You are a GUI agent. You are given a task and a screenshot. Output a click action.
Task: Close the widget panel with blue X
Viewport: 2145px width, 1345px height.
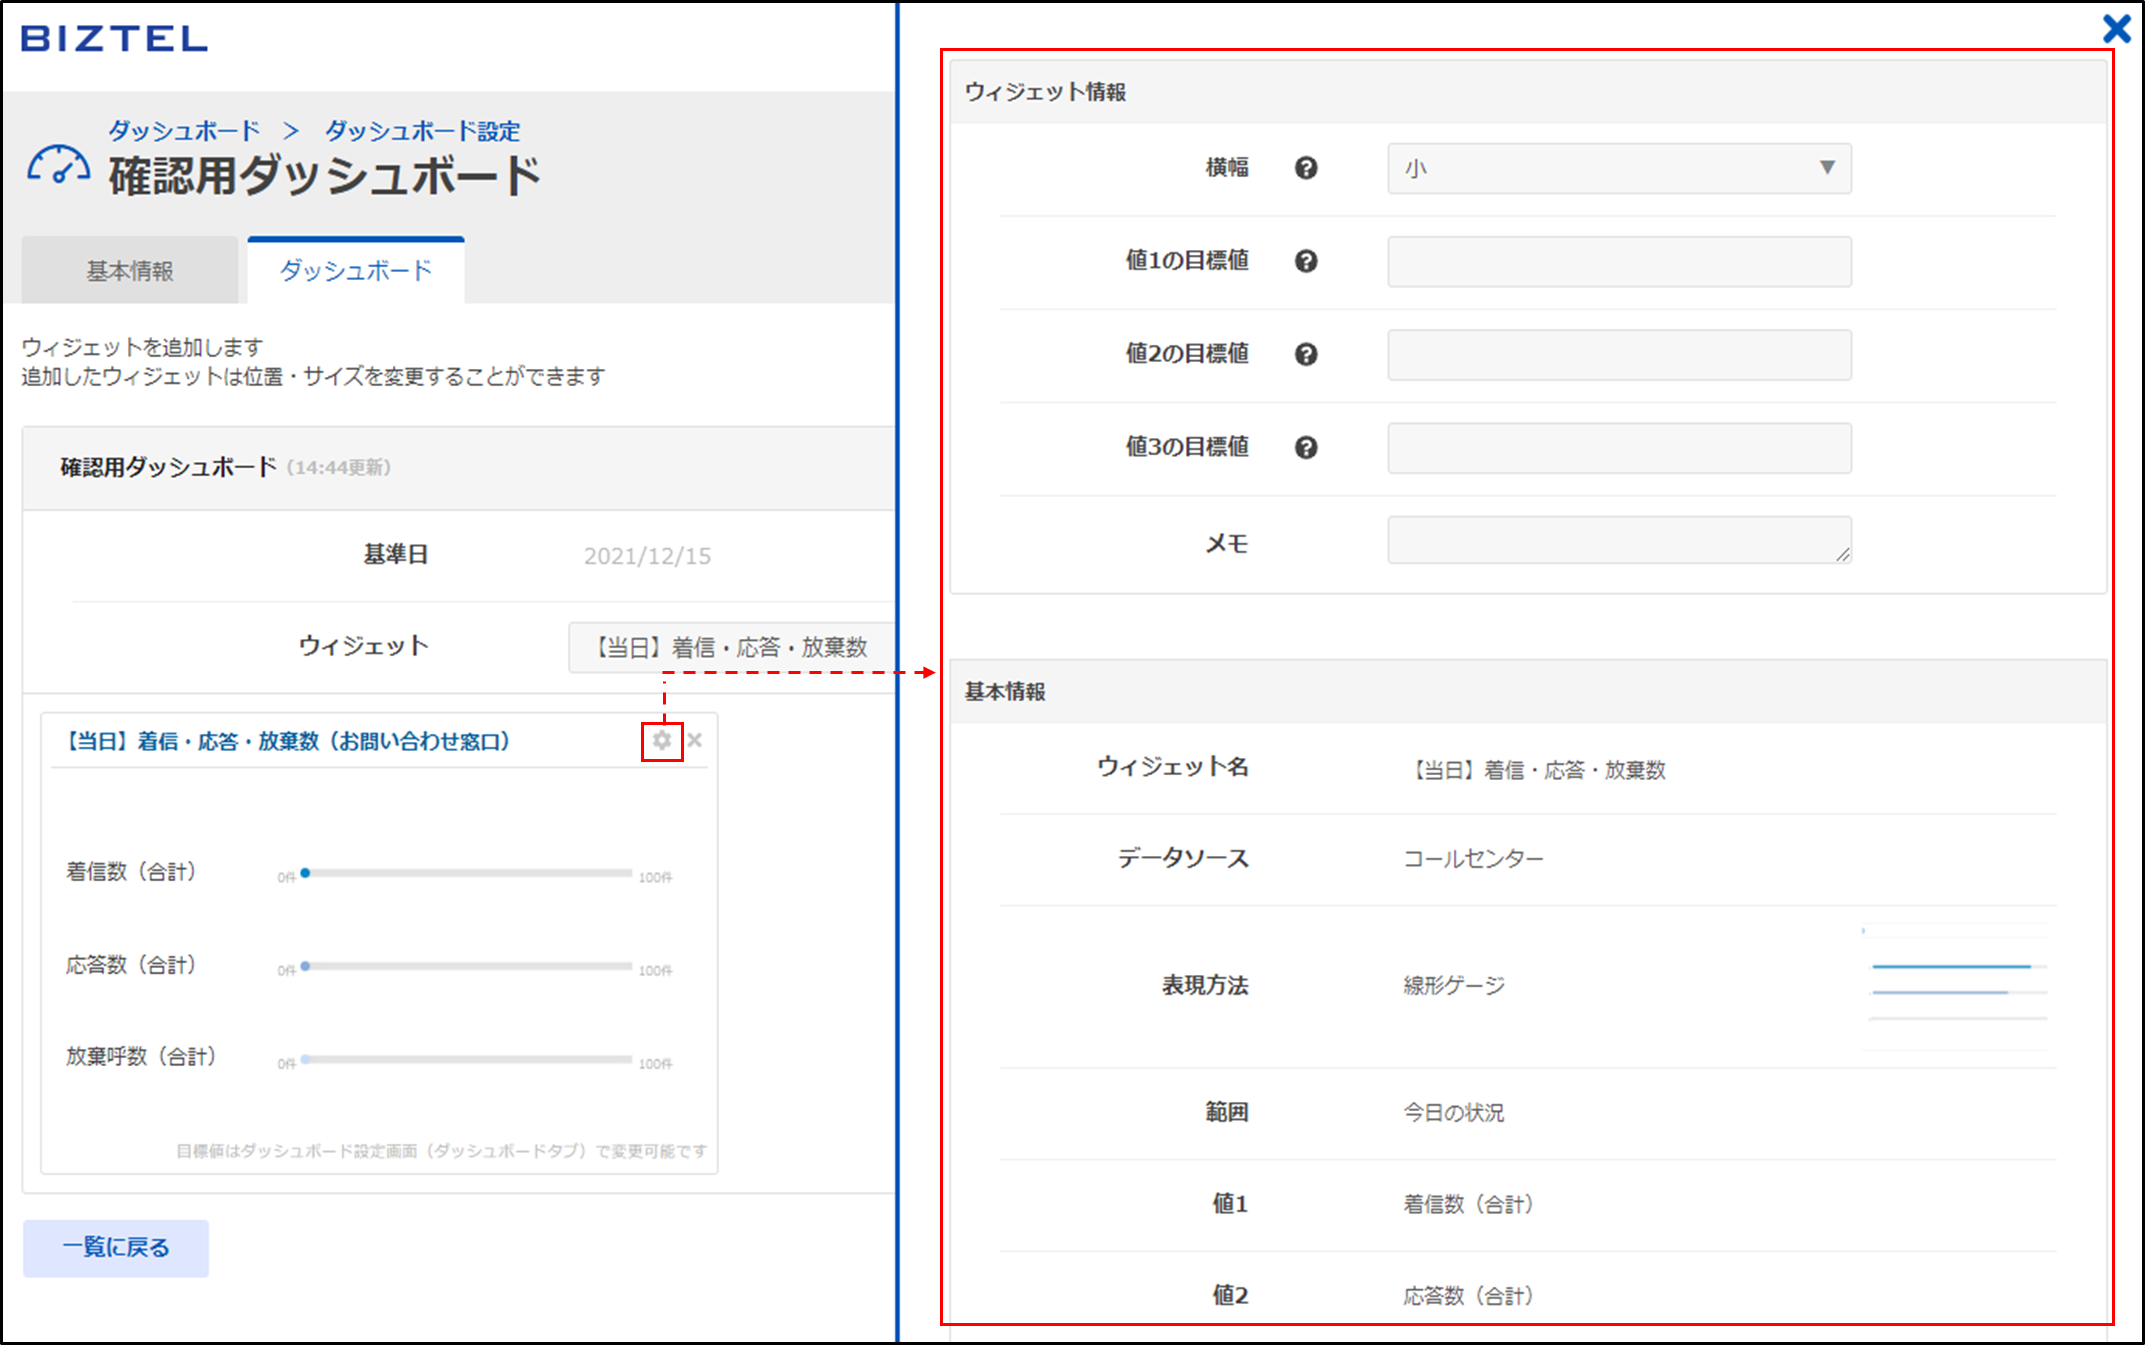(x=2116, y=28)
